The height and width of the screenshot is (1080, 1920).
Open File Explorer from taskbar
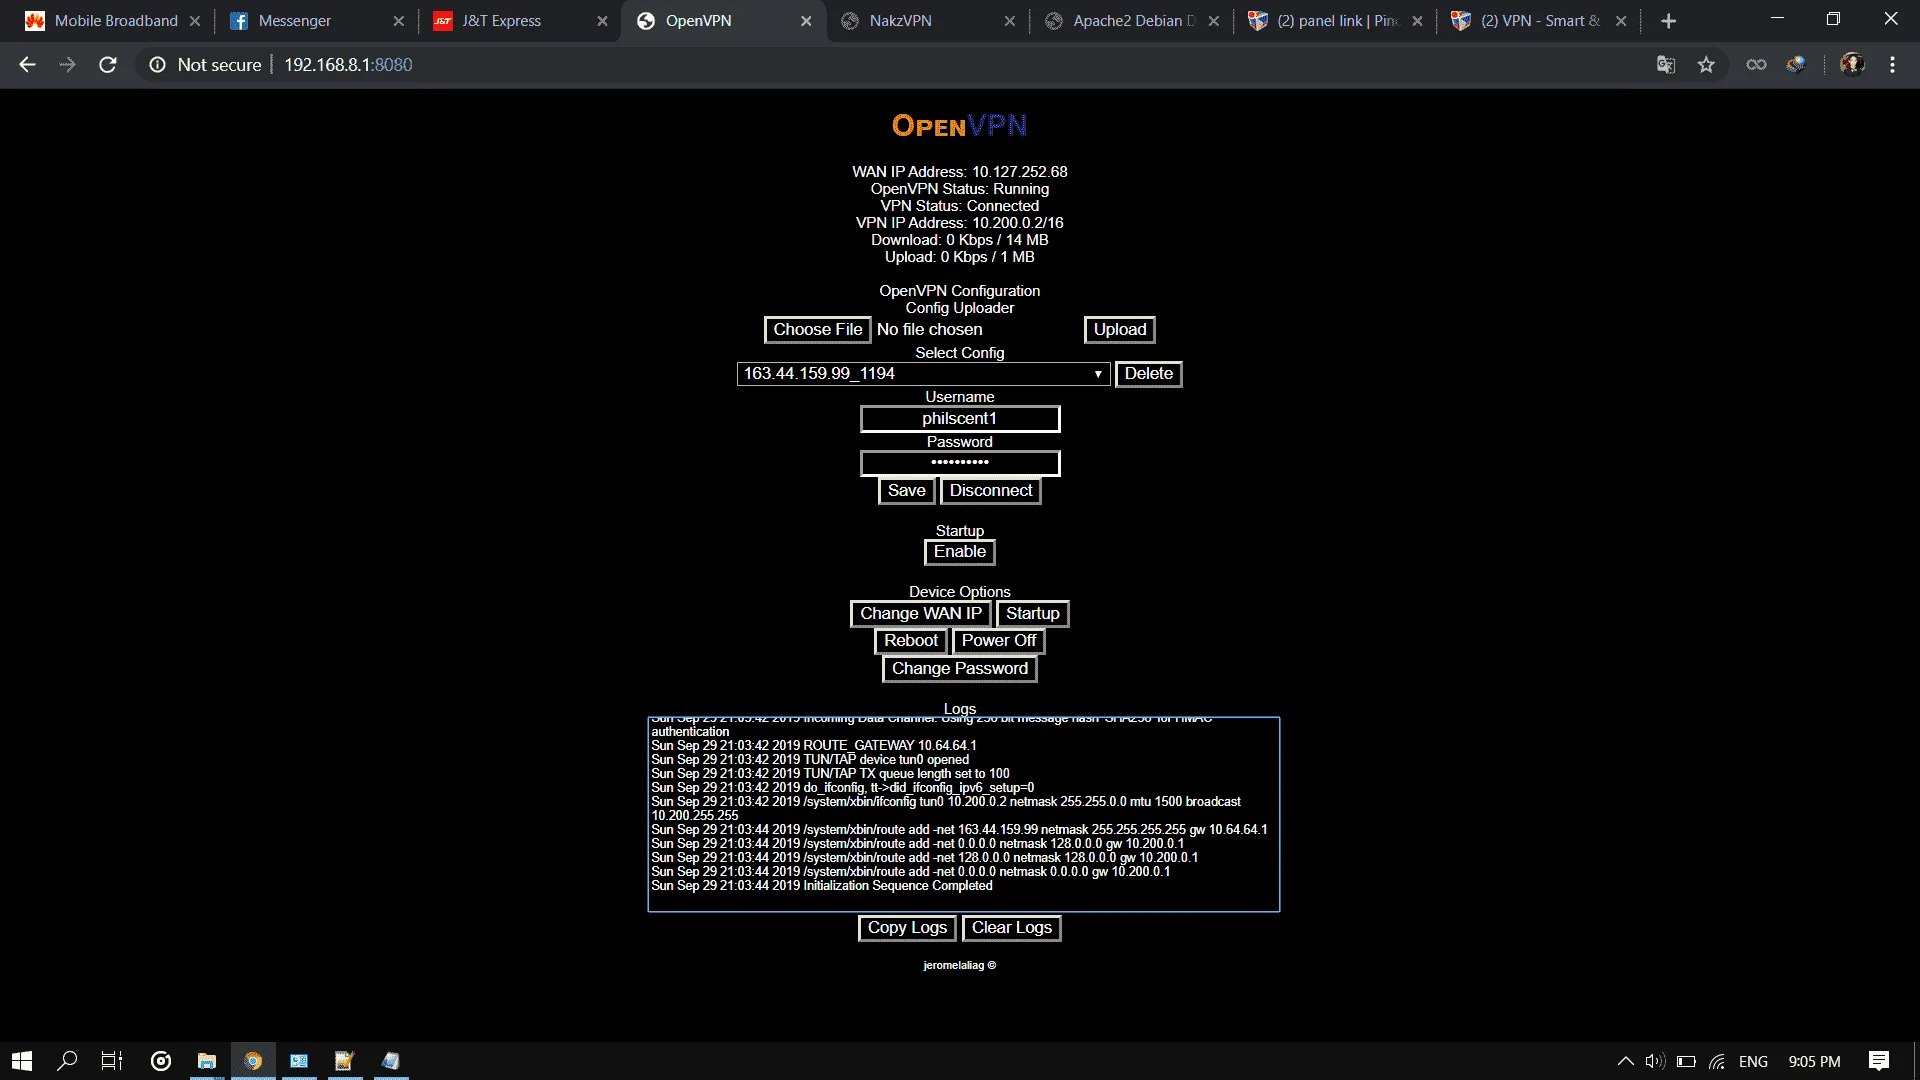pyautogui.click(x=207, y=1061)
